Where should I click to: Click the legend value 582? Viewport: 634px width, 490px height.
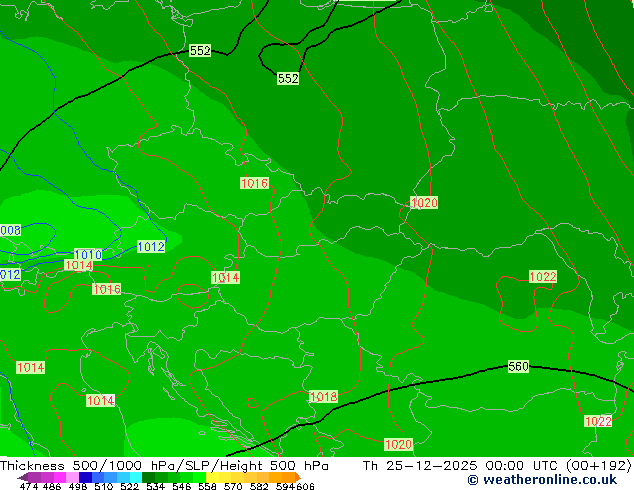point(259,486)
